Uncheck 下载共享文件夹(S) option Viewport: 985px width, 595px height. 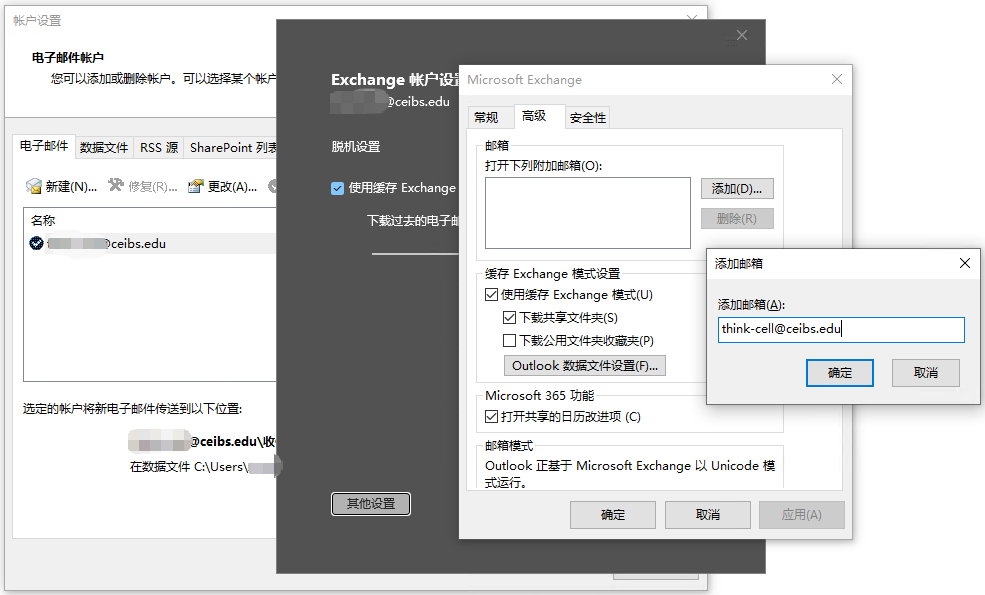510,318
